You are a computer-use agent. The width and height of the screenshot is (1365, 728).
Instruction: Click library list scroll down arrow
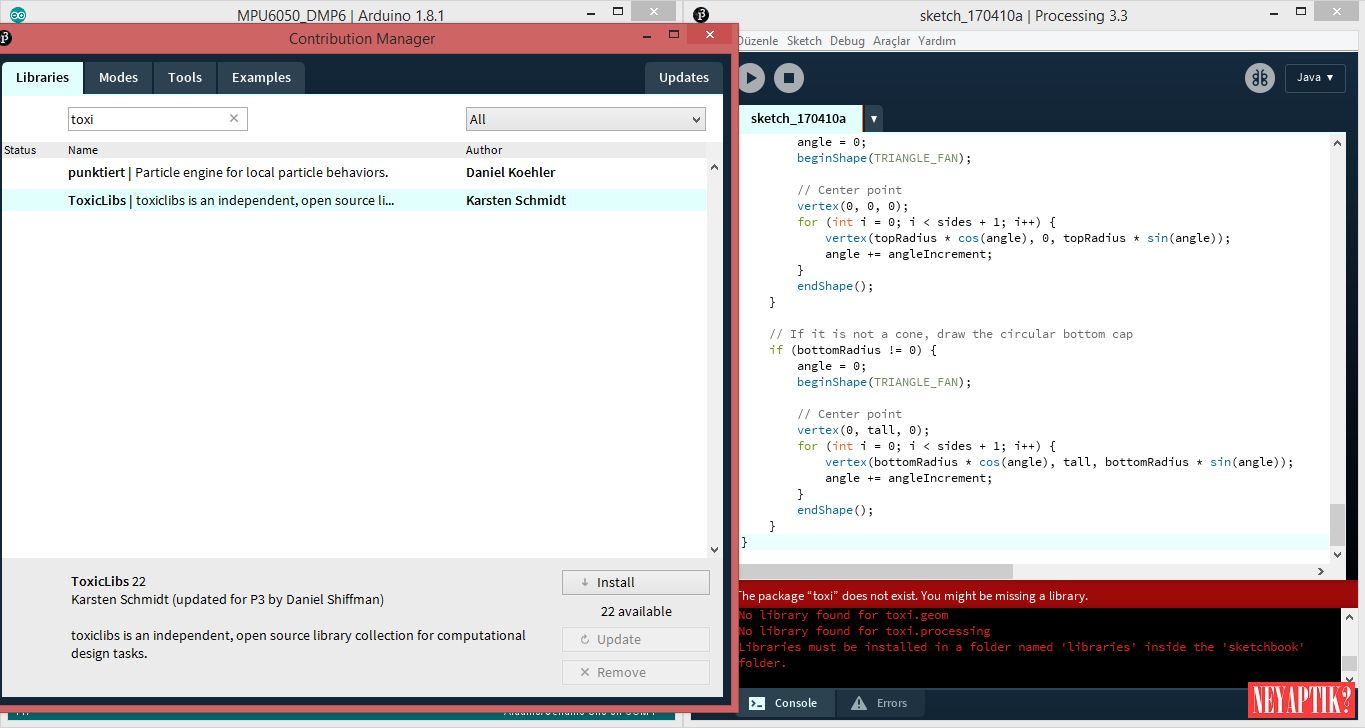coord(714,549)
